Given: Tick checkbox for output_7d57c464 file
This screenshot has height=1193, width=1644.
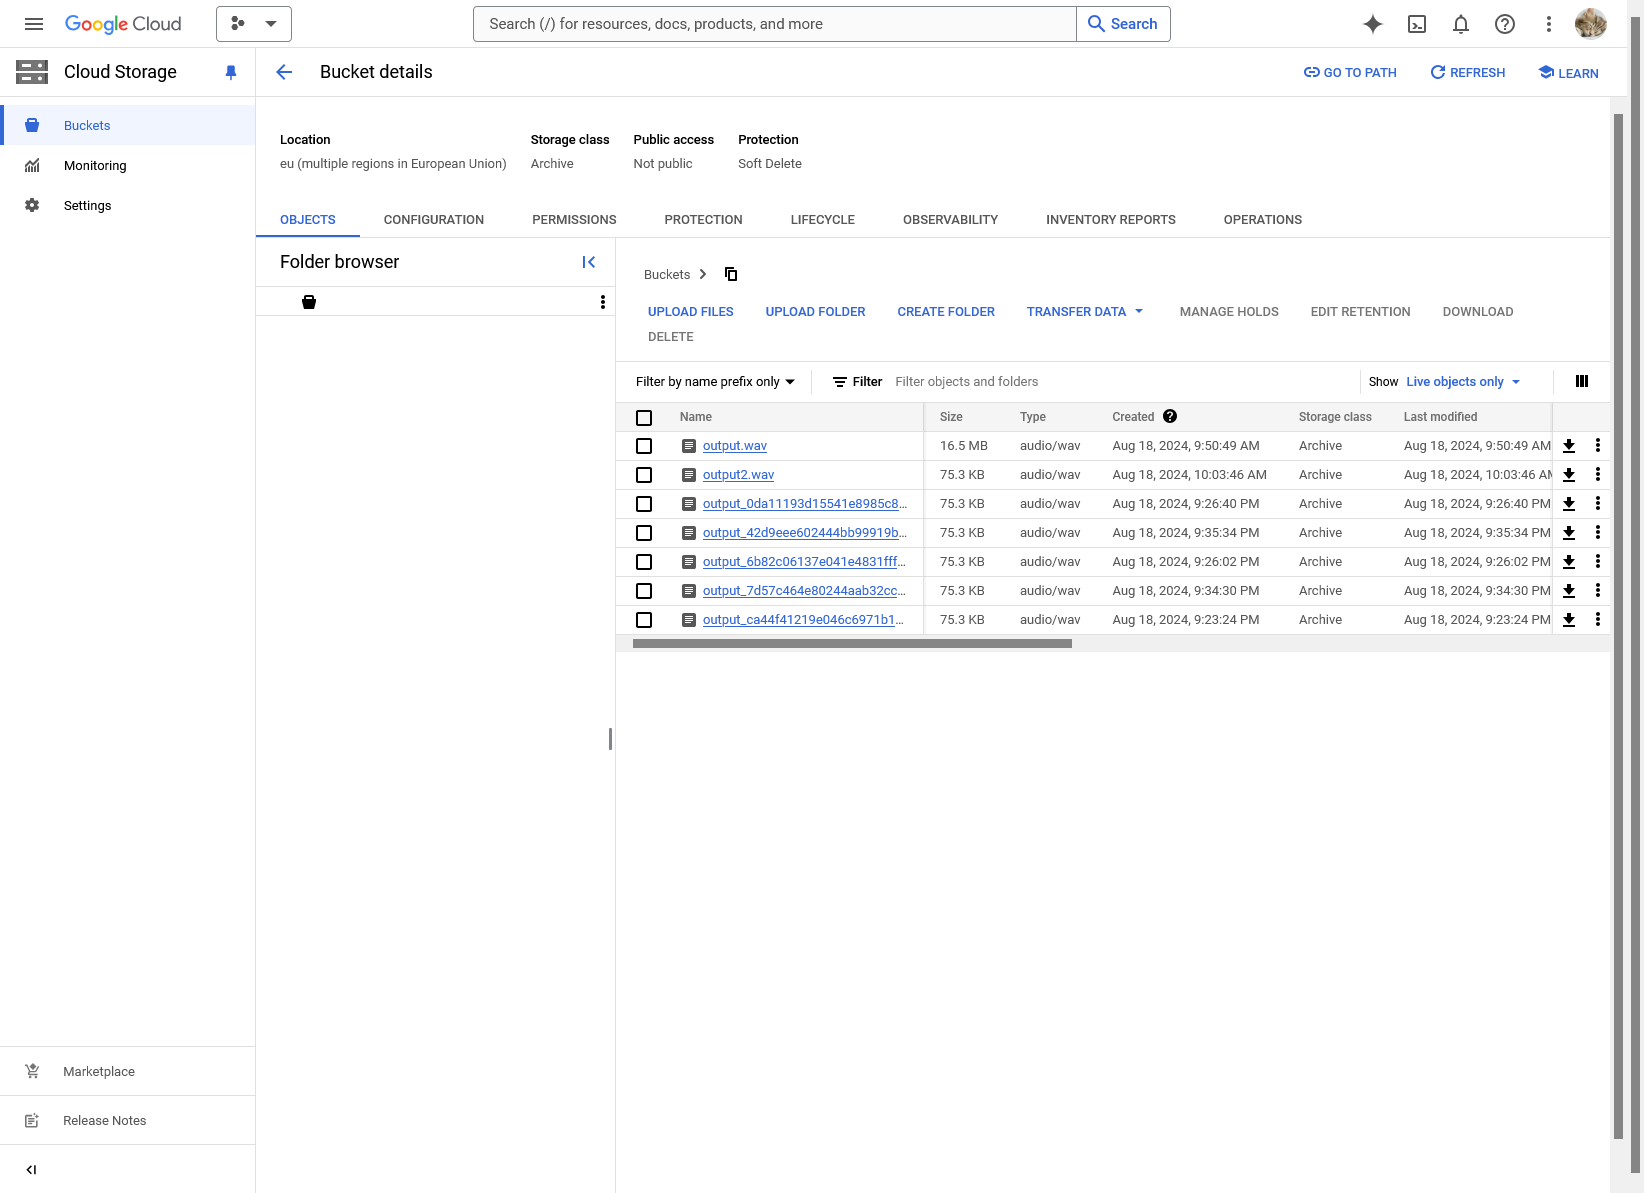Looking at the screenshot, I should (x=644, y=591).
